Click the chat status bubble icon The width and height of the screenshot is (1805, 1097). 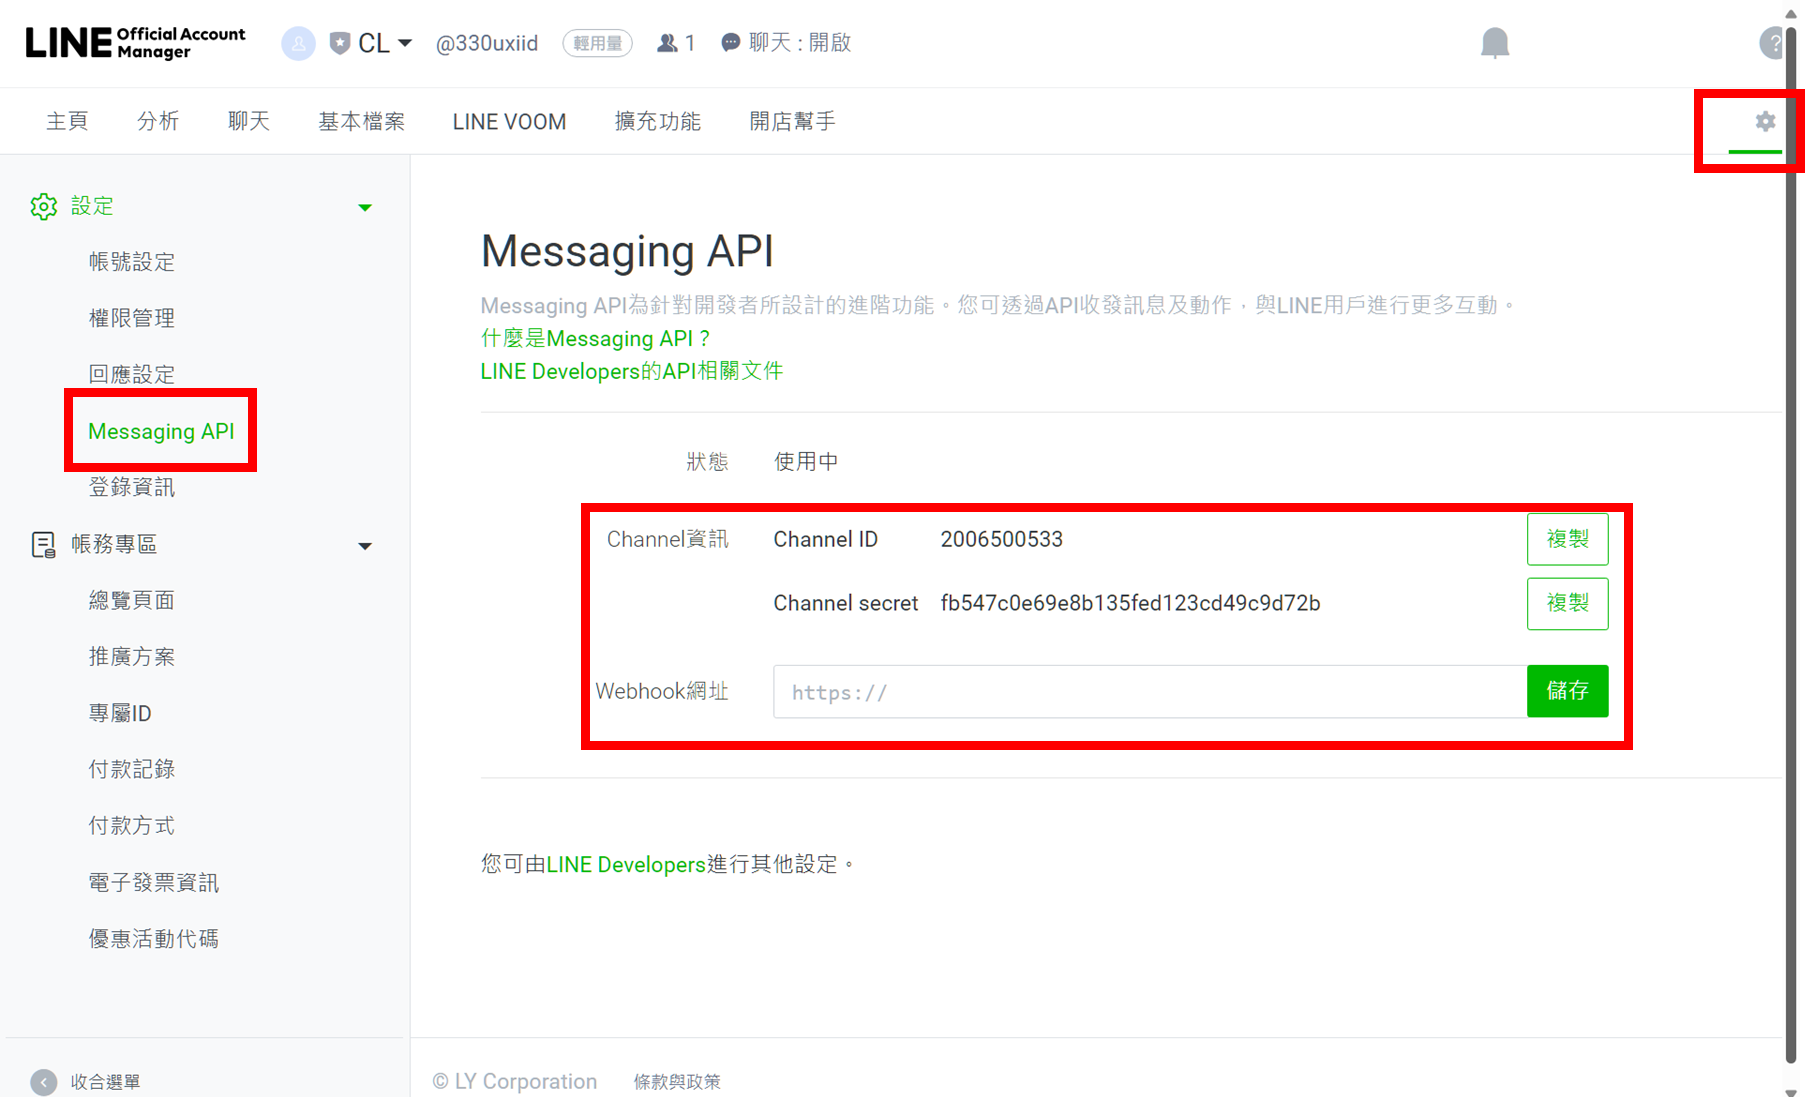(731, 43)
